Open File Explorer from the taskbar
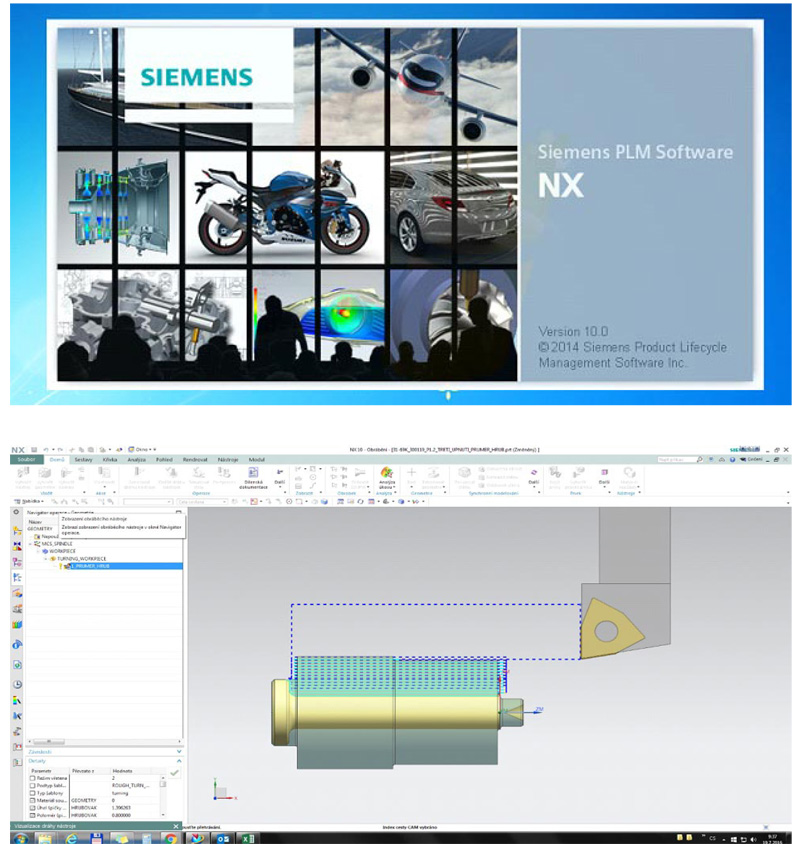 coord(45,839)
